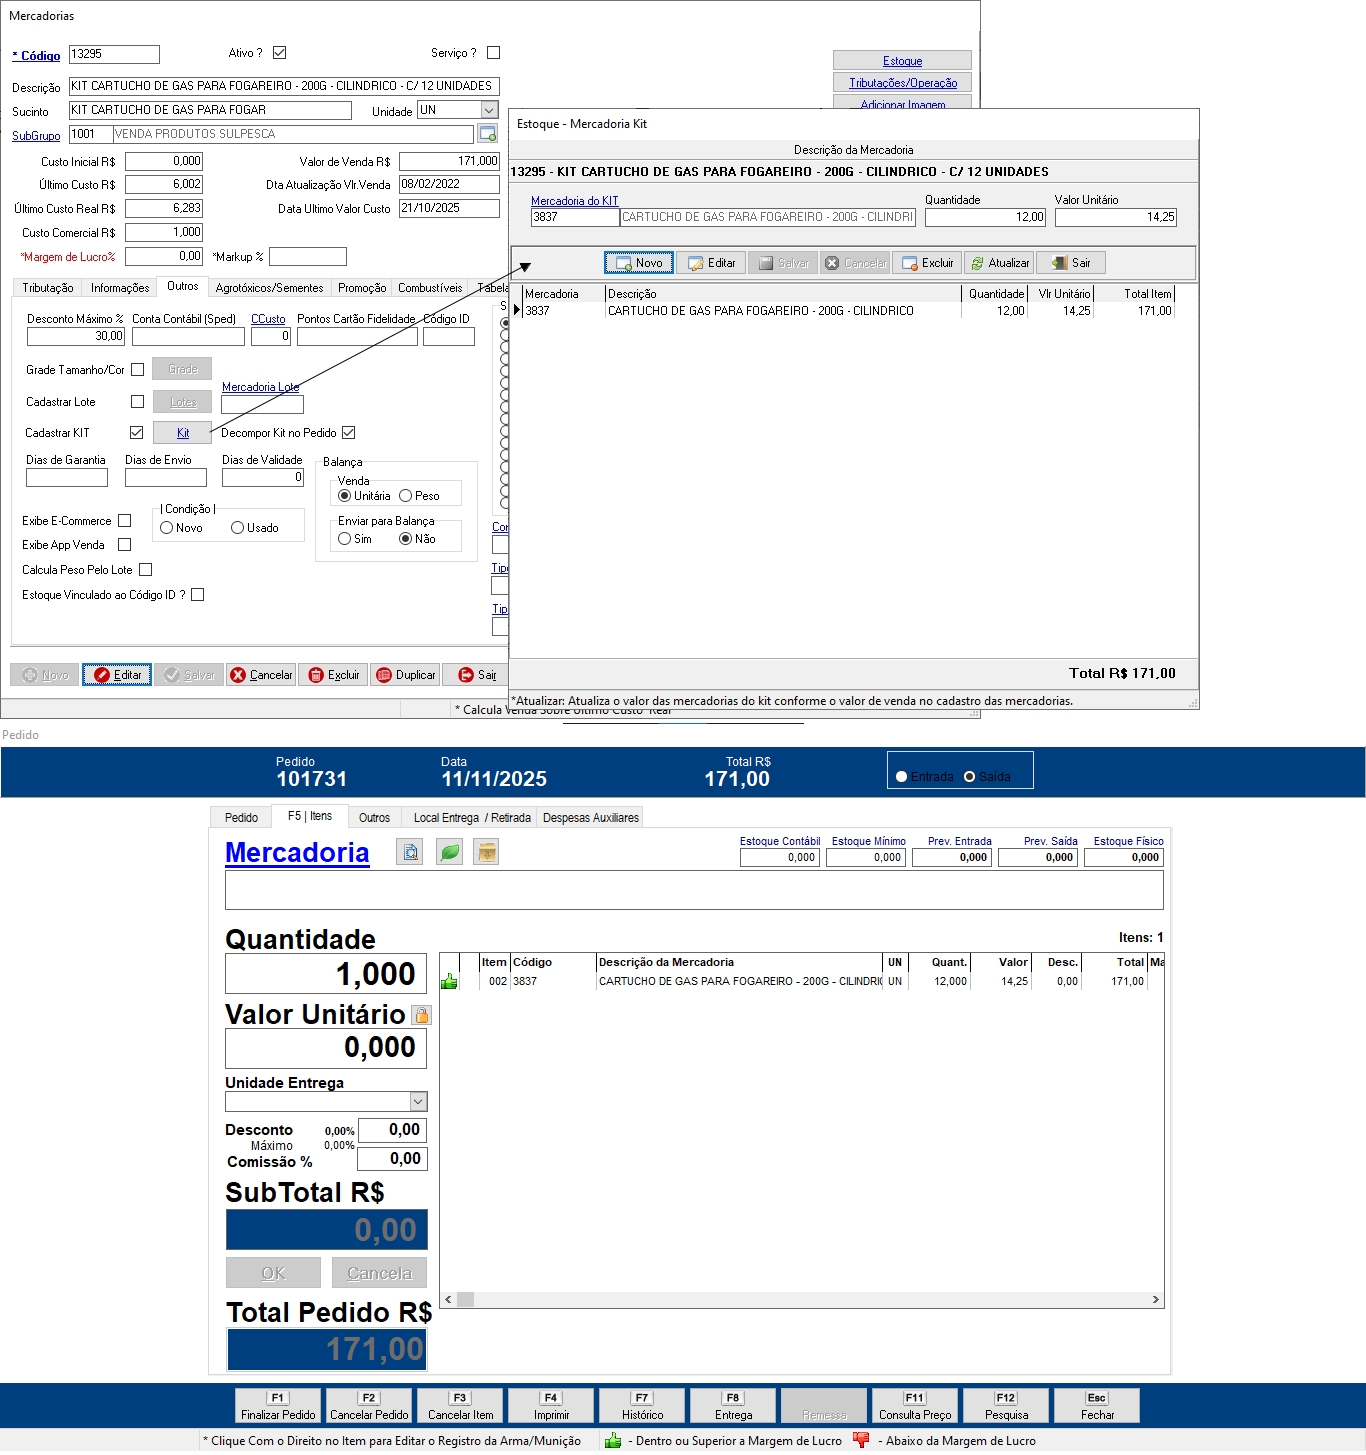Click the green leaf icon near Mercadoria

[450, 852]
